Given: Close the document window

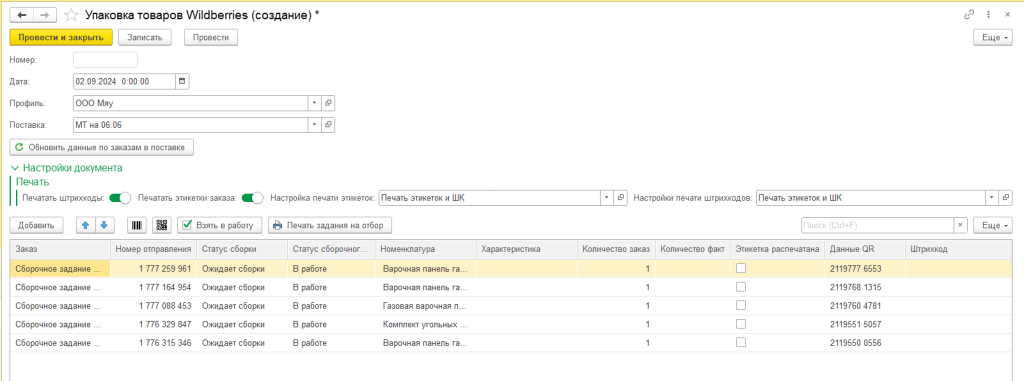Looking at the screenshot, I should click(1008, 14).
